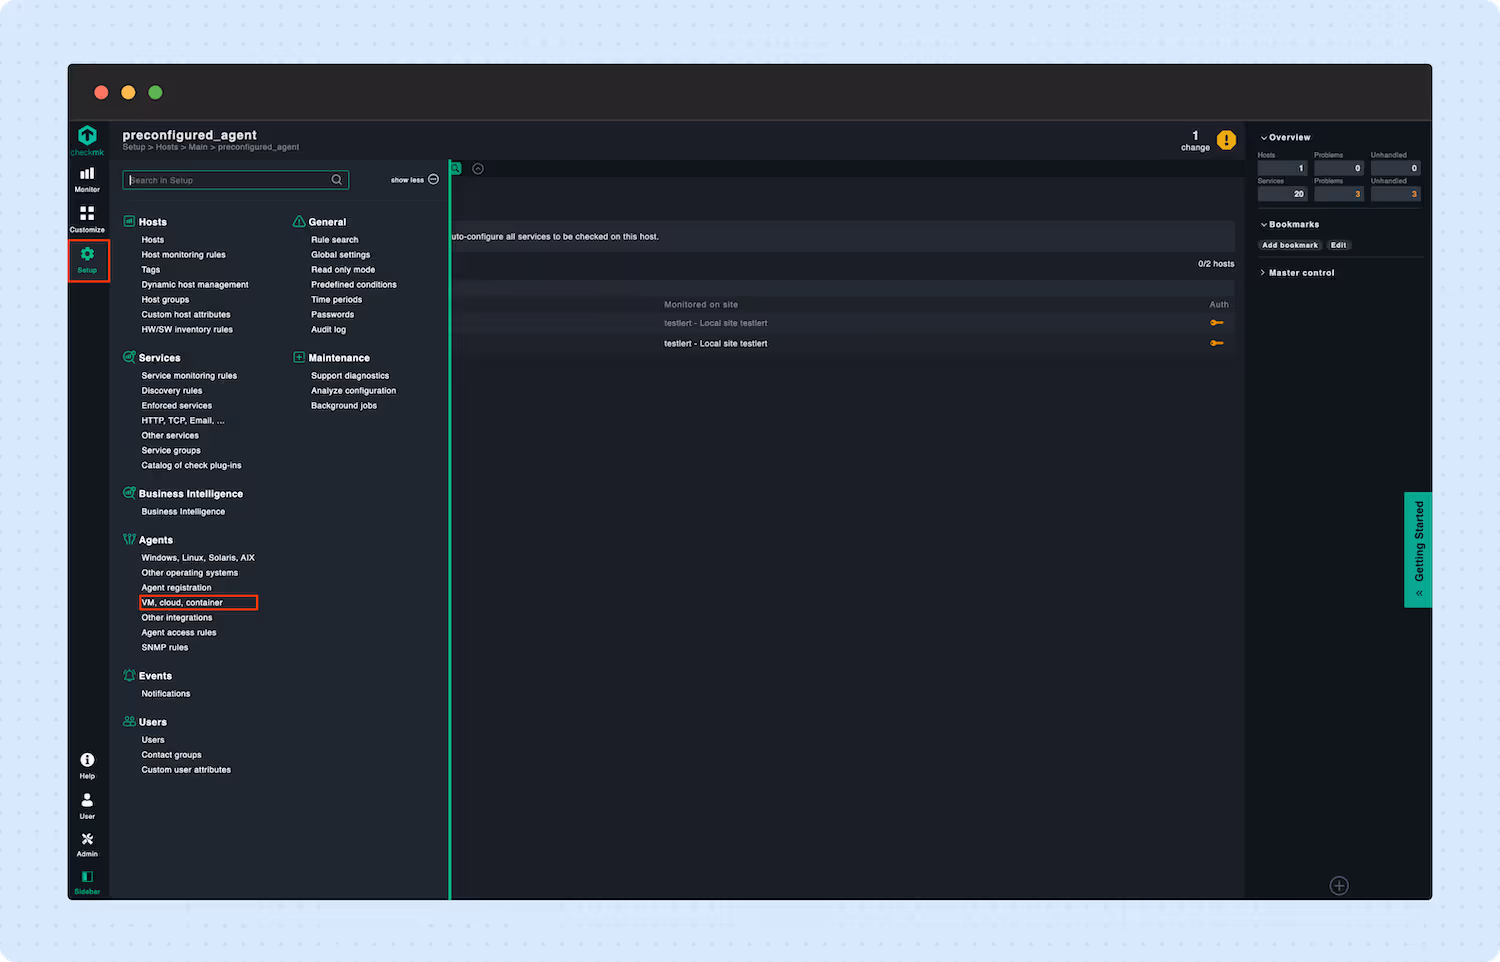Click the 'Add bookmark' button
The height and width of the screenshot is (962, 1500).
tap(1289, 245)
